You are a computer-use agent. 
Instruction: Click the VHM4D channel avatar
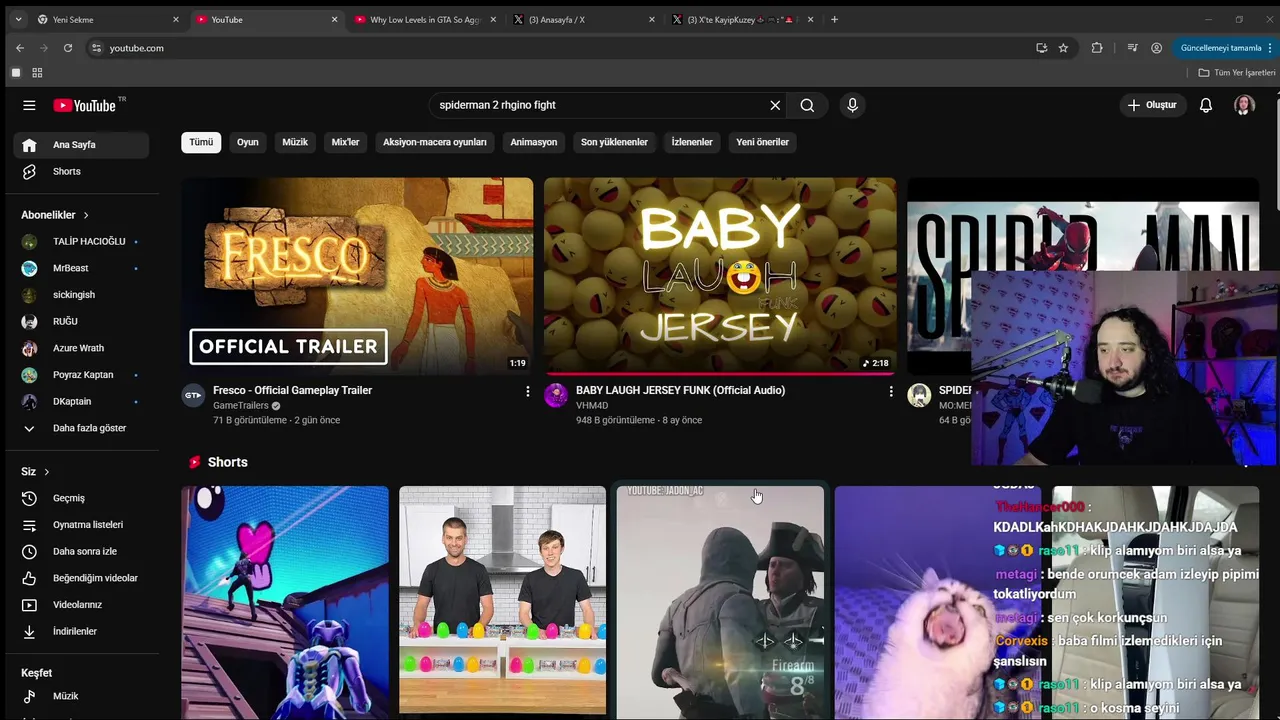tap(556, 395)
